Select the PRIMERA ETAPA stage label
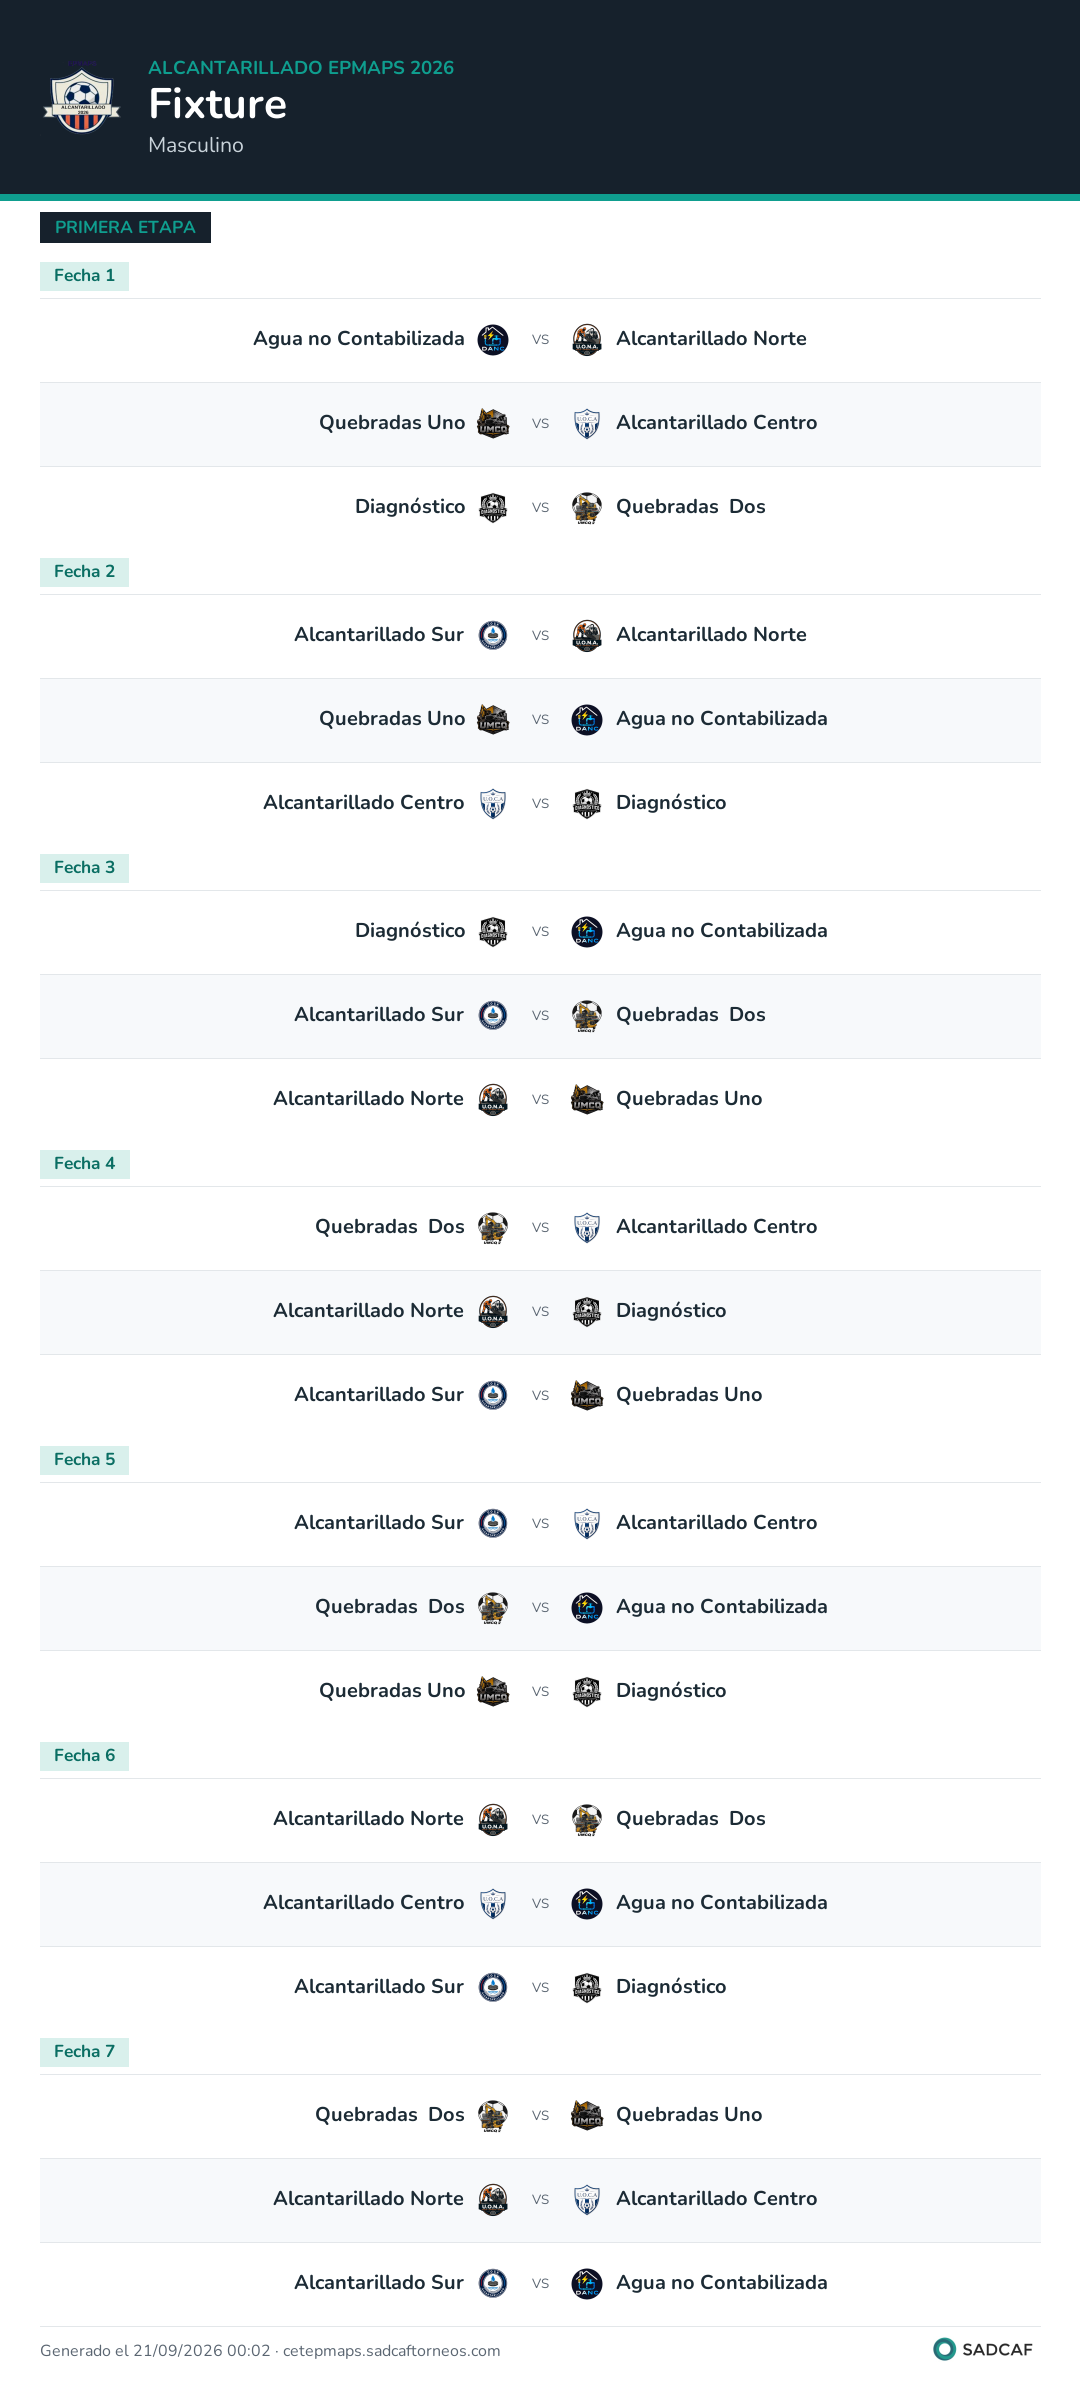The image size is (1080, 2402). pyautogui.click(x=125, y=227)
